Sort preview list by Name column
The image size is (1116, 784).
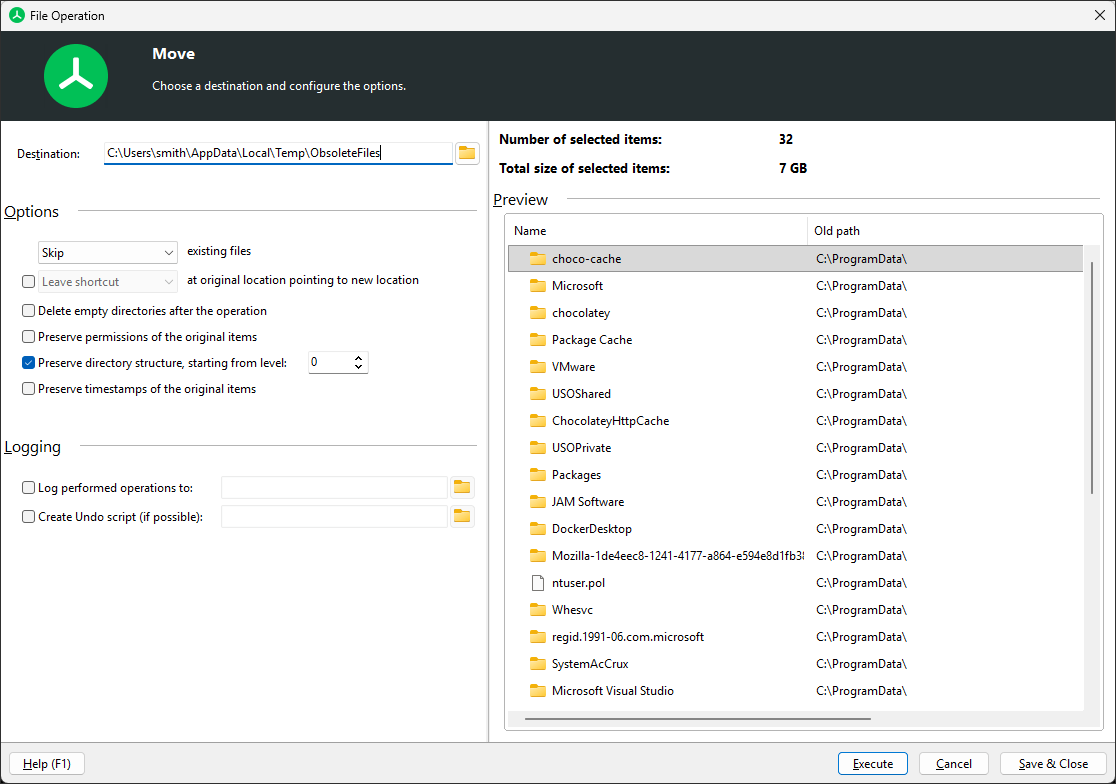tap(655, 231)
